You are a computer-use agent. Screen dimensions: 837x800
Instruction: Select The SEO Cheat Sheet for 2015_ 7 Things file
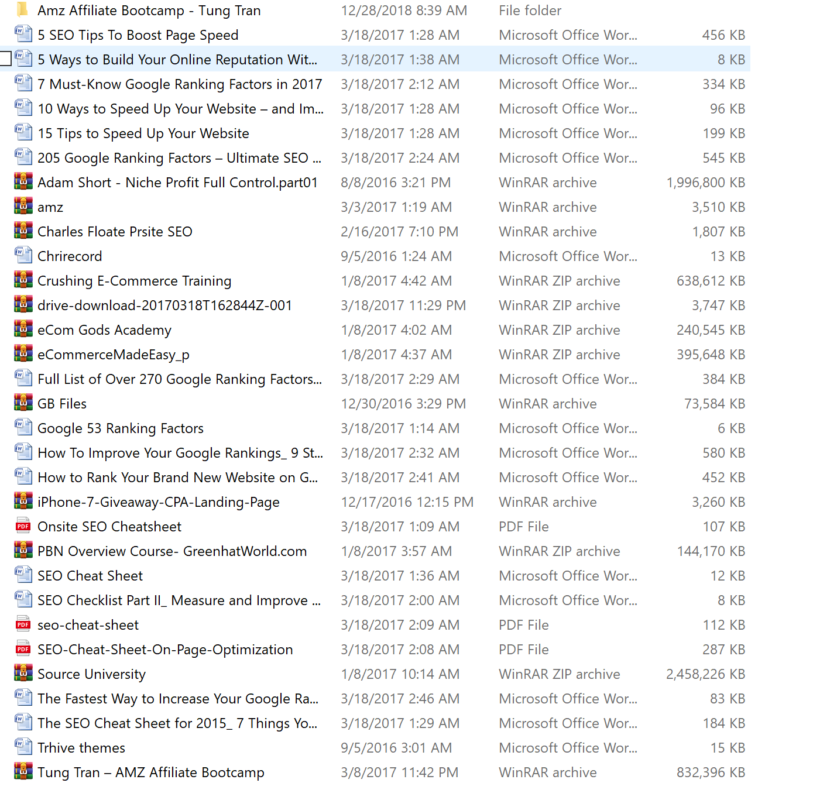click(177, 723)
